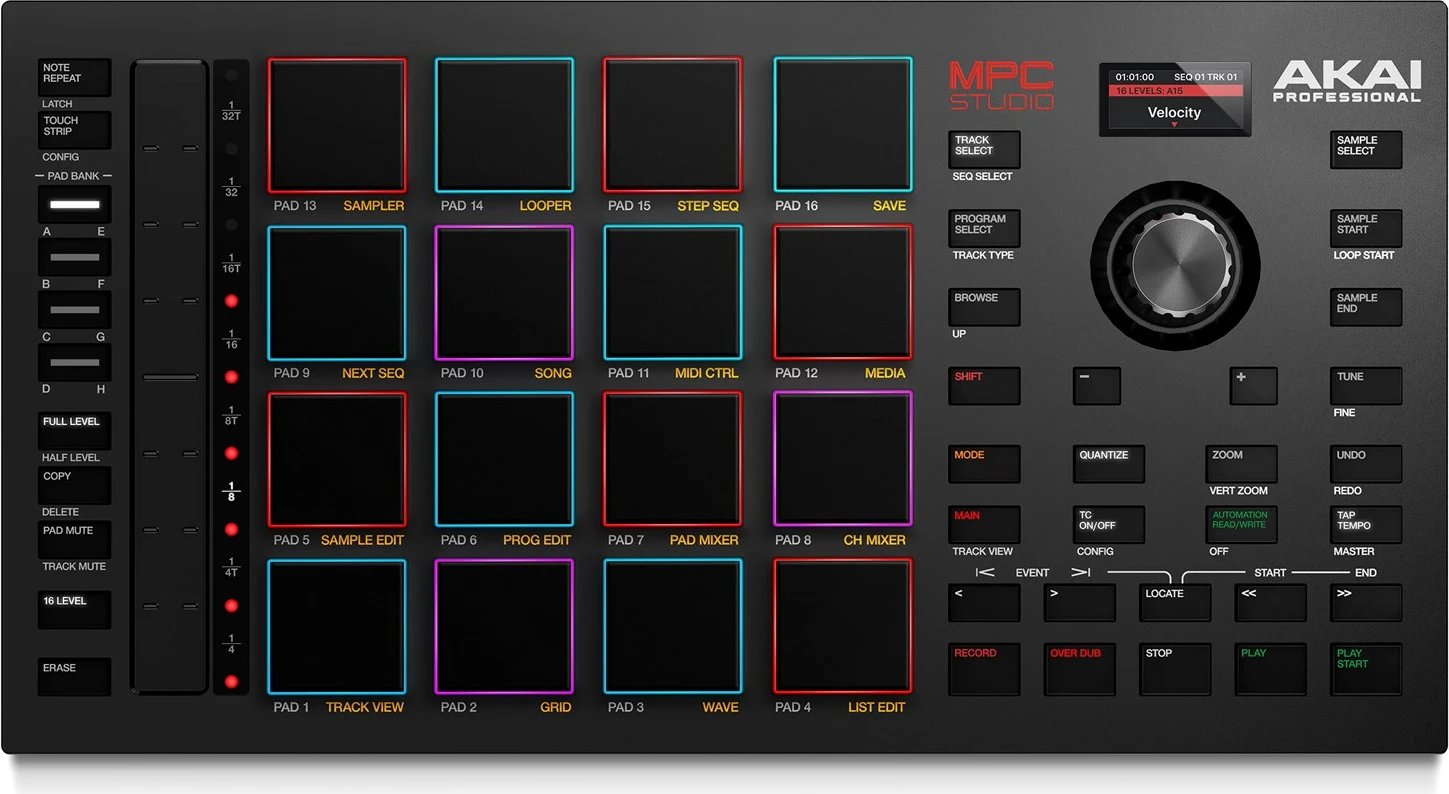Tap Pad 2 labeled GRID
This screenshot has height=794, width=1449.
tap(504, 626)
